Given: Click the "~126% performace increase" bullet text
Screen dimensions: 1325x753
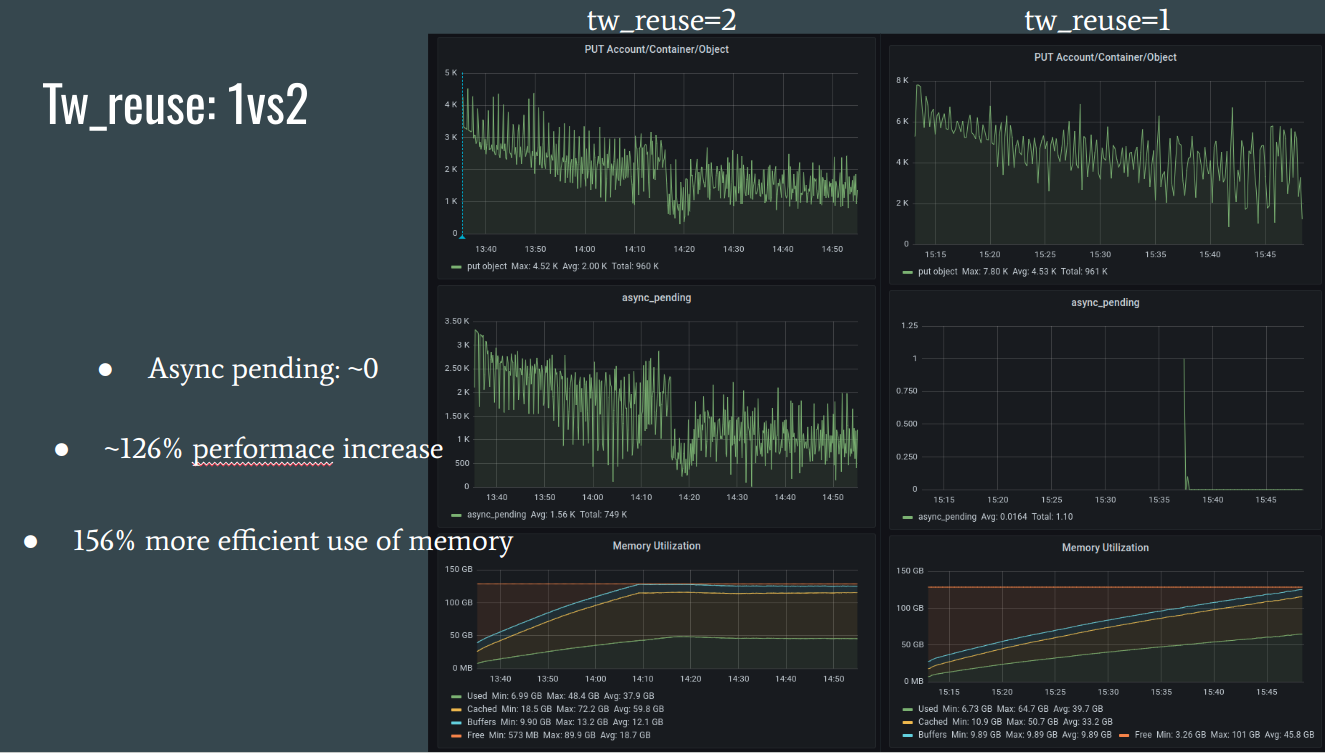Looking at the screenshot, I should tap(273, 449).
